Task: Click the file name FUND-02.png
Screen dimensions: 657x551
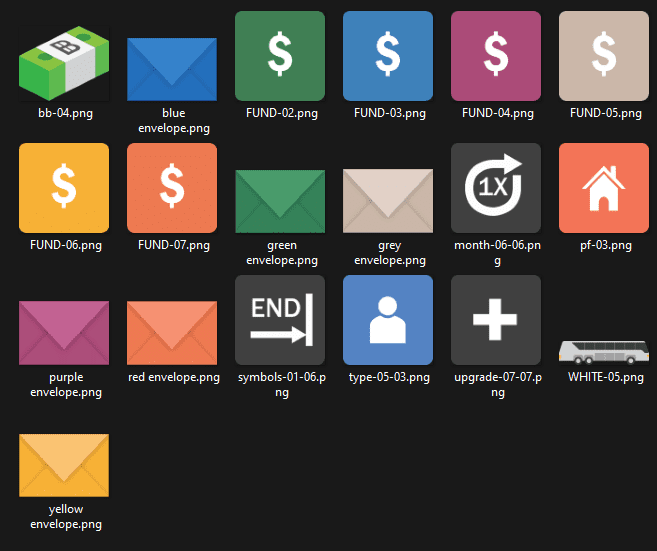Action: pos(282,113)
